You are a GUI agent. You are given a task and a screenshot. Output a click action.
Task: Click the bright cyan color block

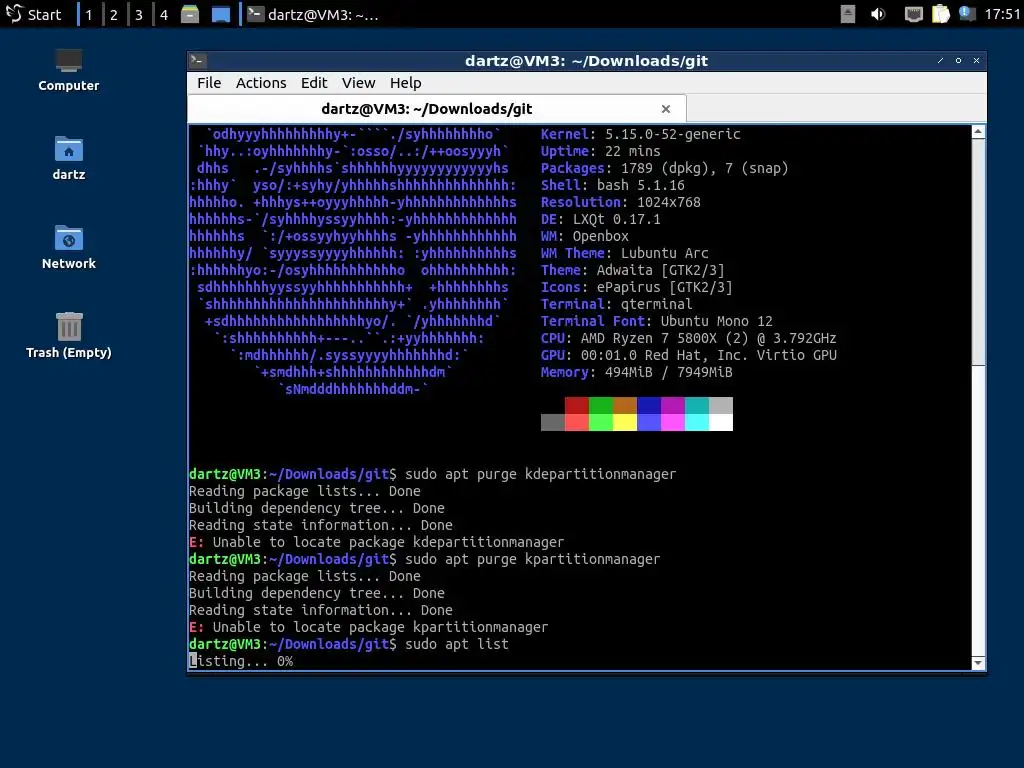(697, 423)
